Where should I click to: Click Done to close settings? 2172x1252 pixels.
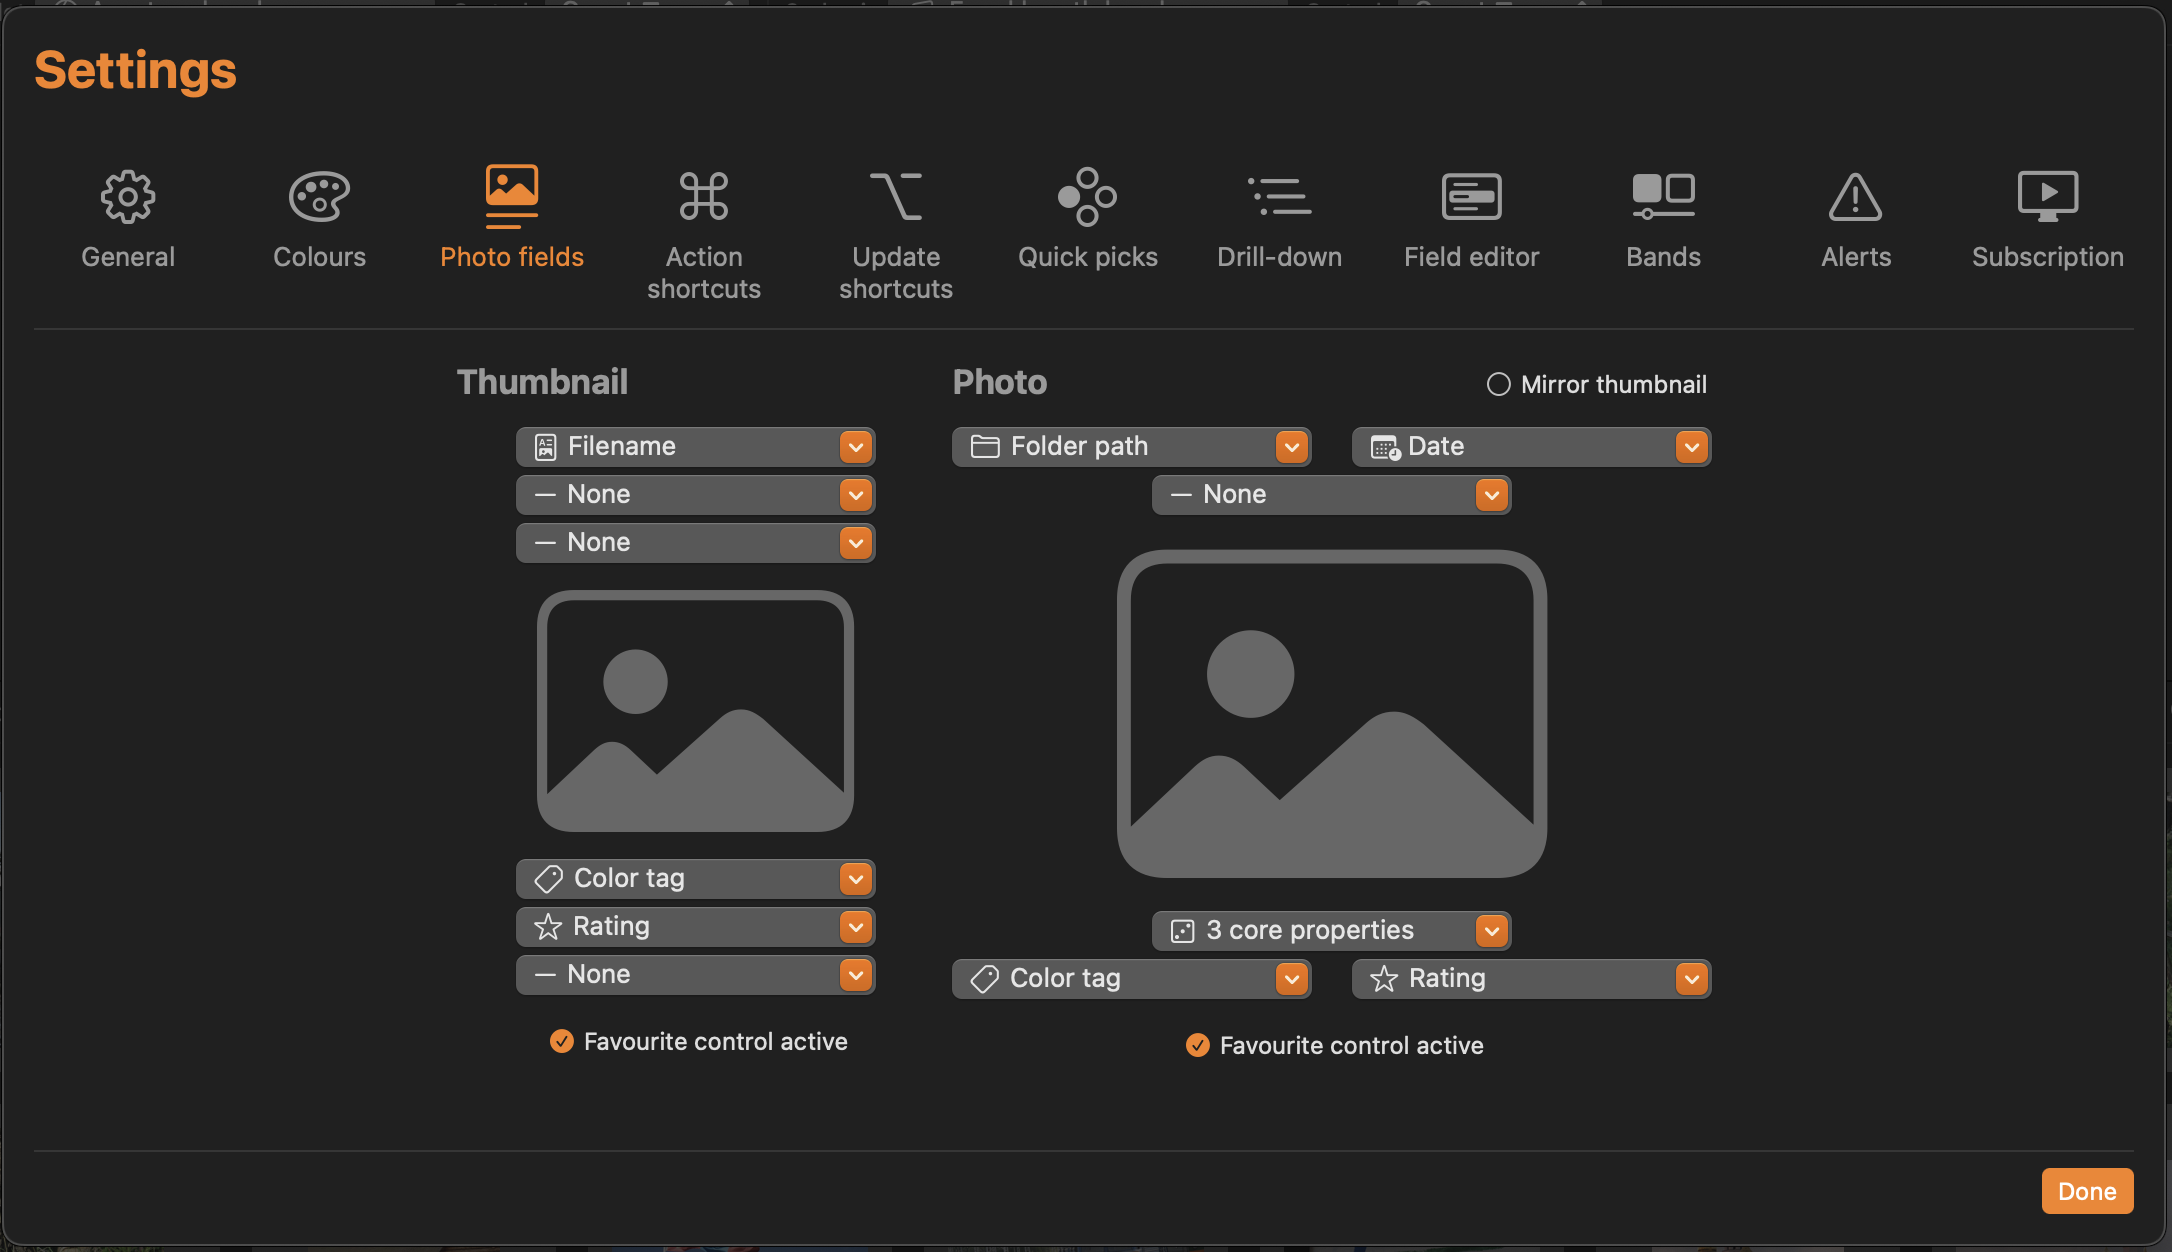(2090, 1189)
